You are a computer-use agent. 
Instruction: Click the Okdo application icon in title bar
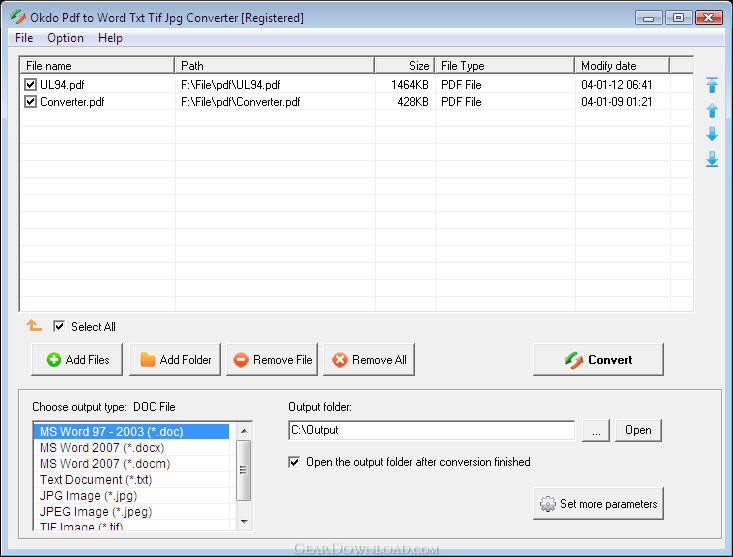(x=18, y=17)
